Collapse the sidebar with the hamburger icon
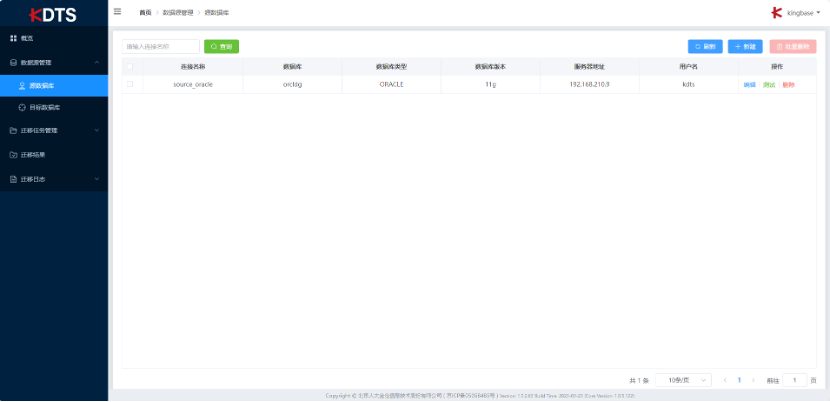The width and height of the screenshot is (830, 402). 118,11
